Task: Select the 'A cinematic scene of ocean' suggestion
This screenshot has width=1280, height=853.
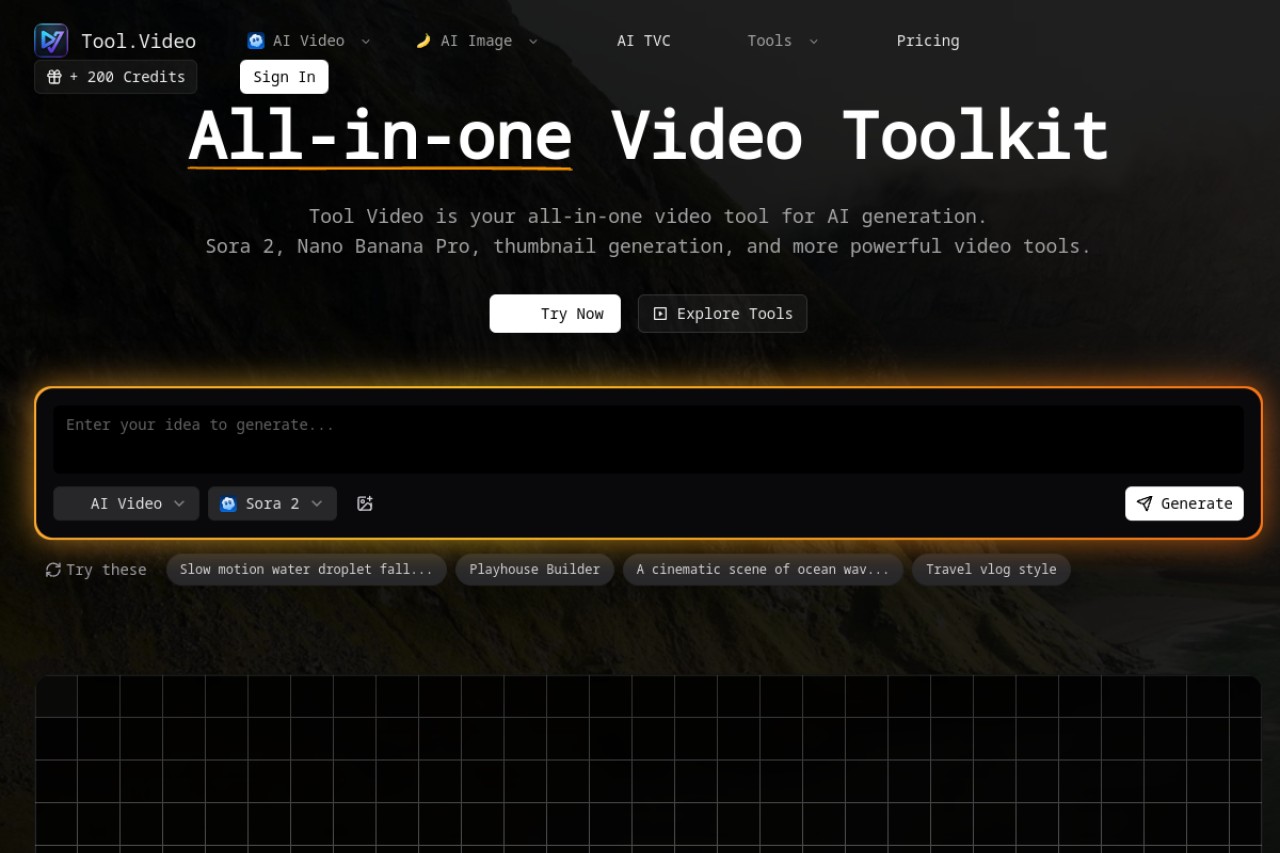Action: point(763,570)
